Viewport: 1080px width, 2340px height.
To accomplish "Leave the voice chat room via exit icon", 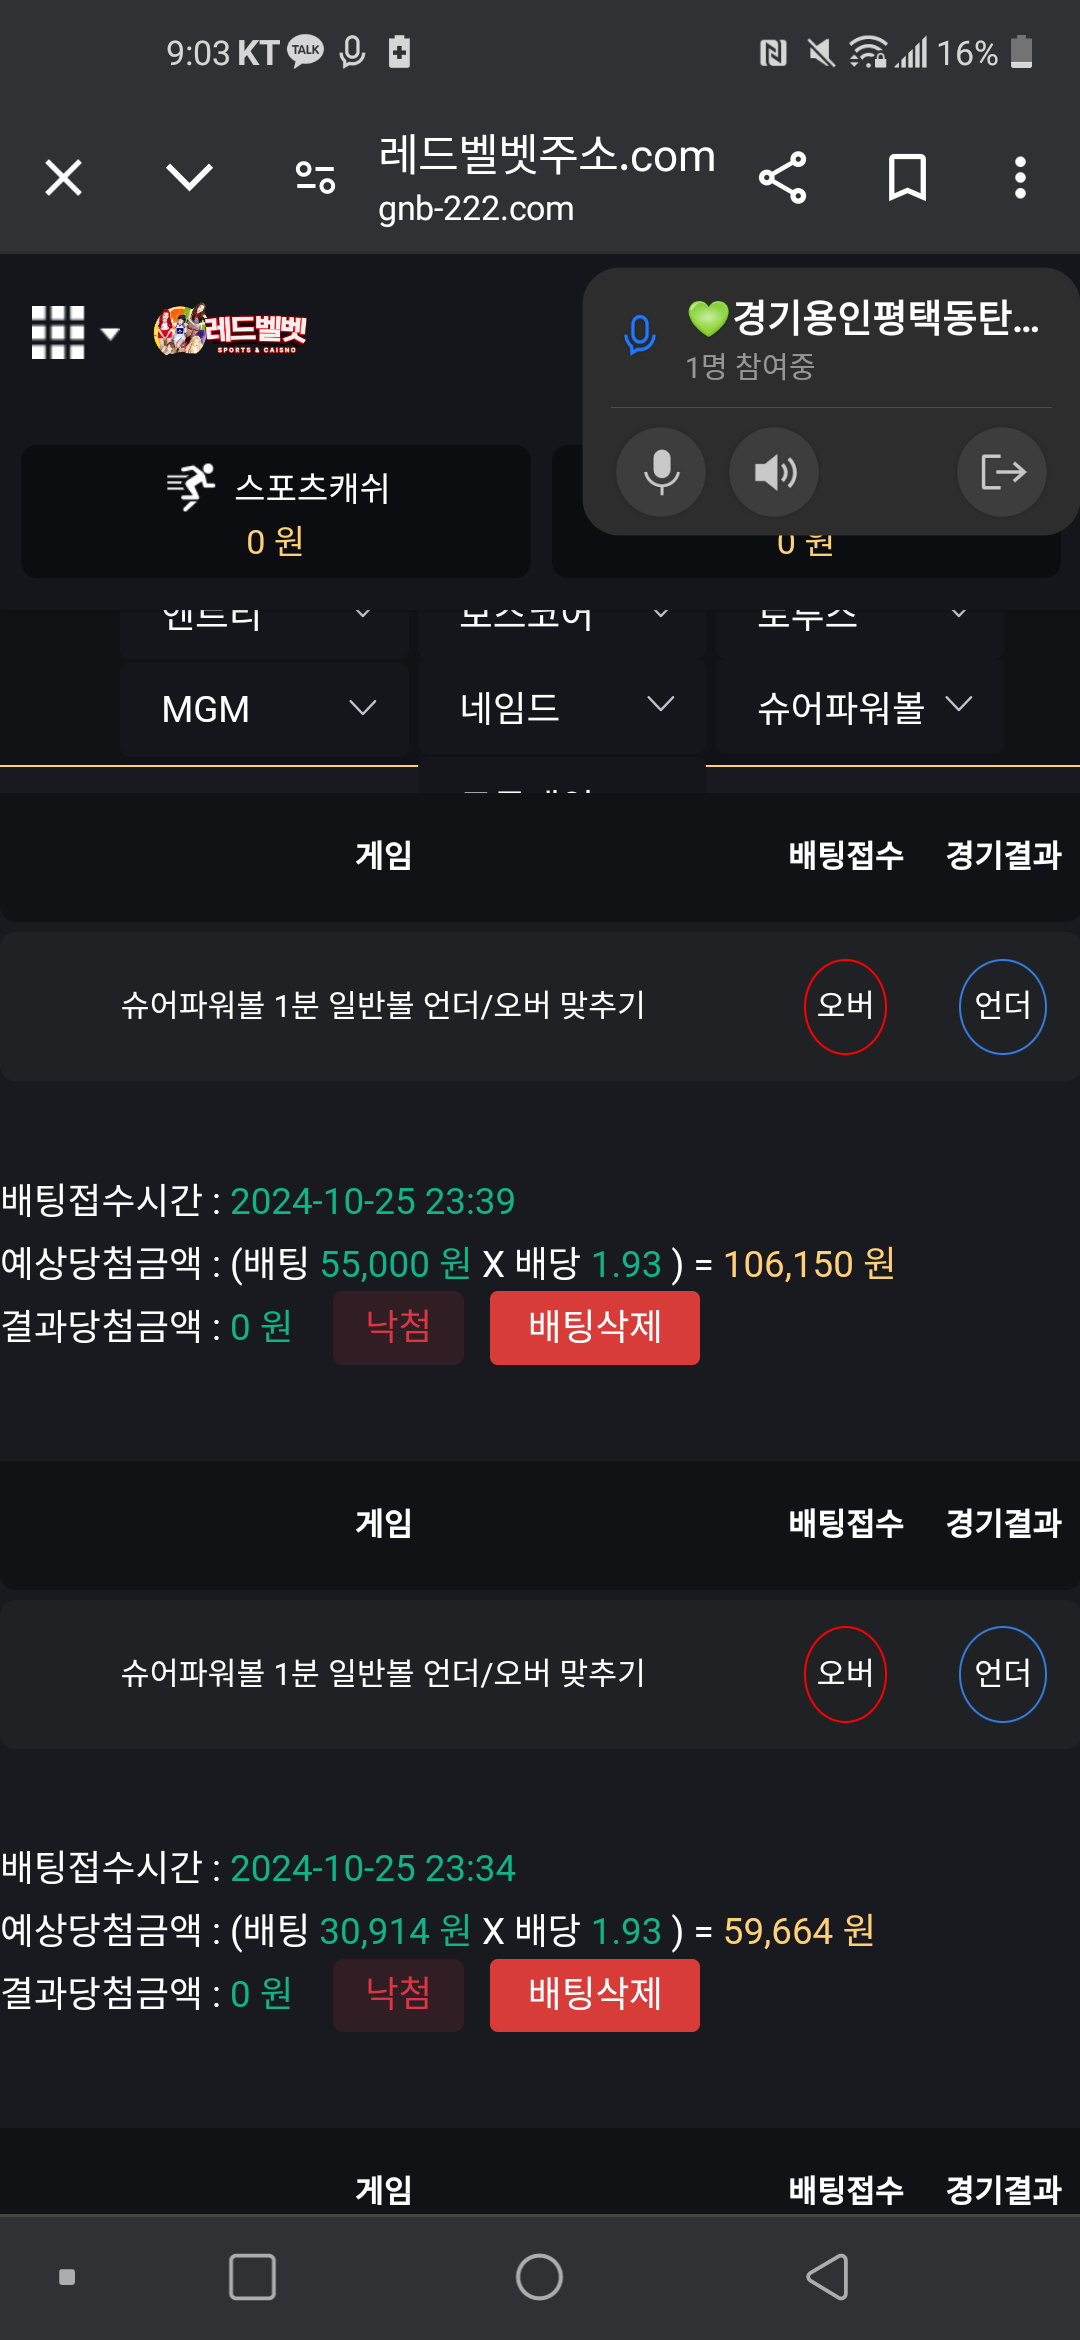I will tap(1002, 472).
